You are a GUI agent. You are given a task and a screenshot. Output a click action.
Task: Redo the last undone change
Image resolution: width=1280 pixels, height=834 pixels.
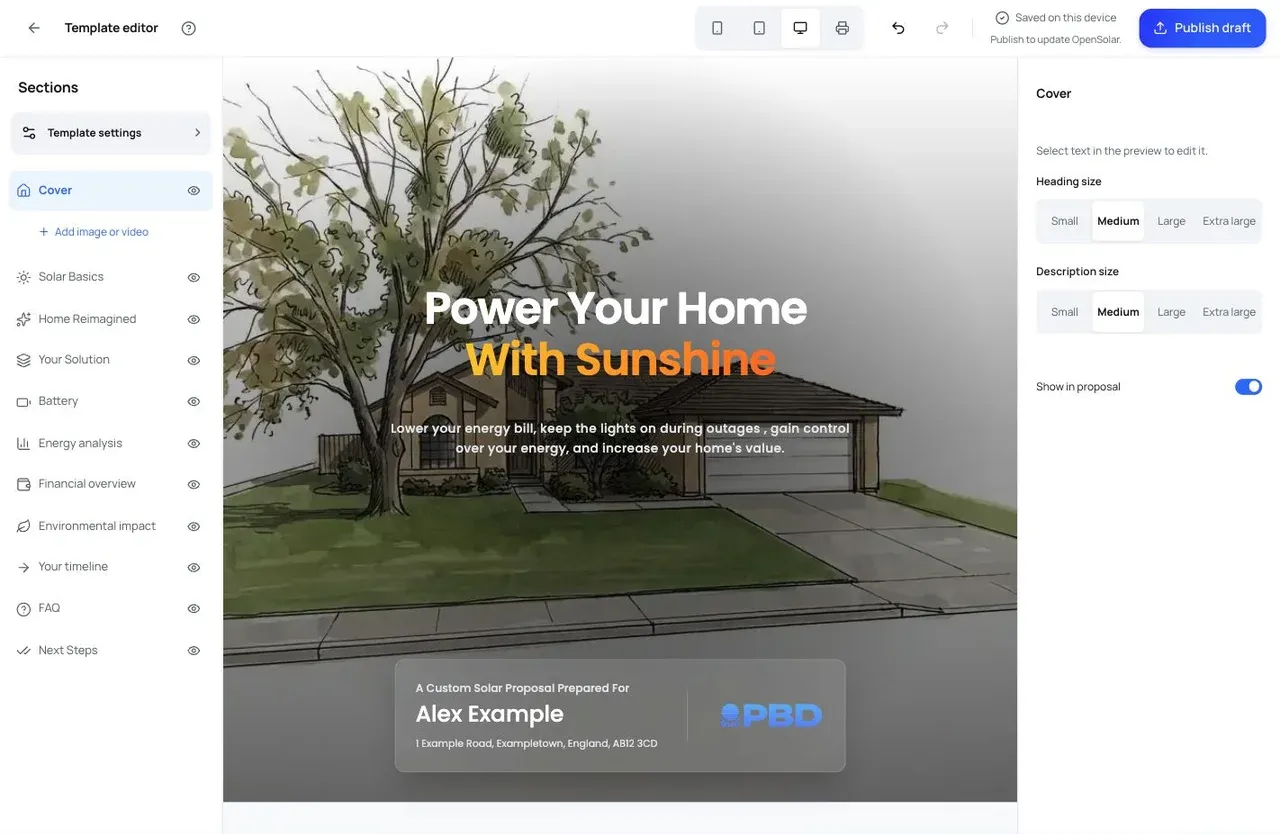(942, 28)
